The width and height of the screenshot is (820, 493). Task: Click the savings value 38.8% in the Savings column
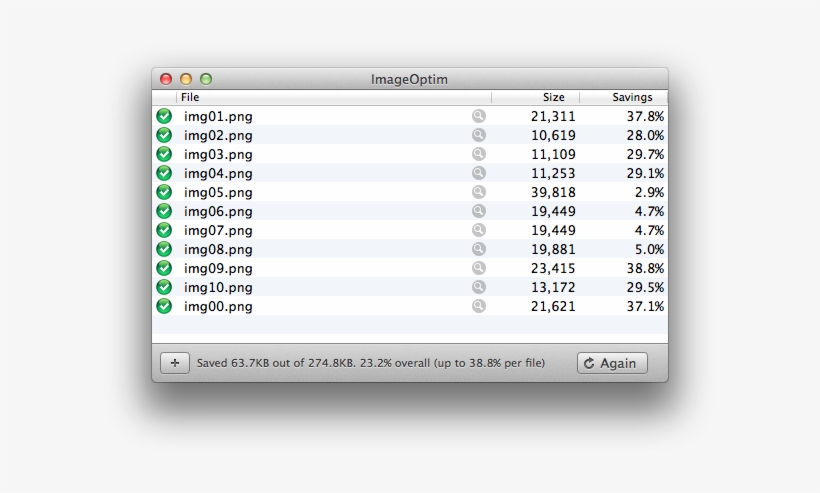[x=645, y=269]
